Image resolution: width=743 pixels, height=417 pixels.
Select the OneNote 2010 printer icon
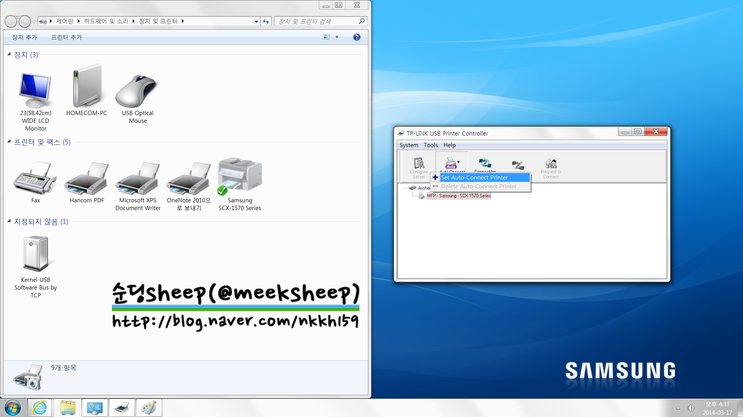pos(189,186)
